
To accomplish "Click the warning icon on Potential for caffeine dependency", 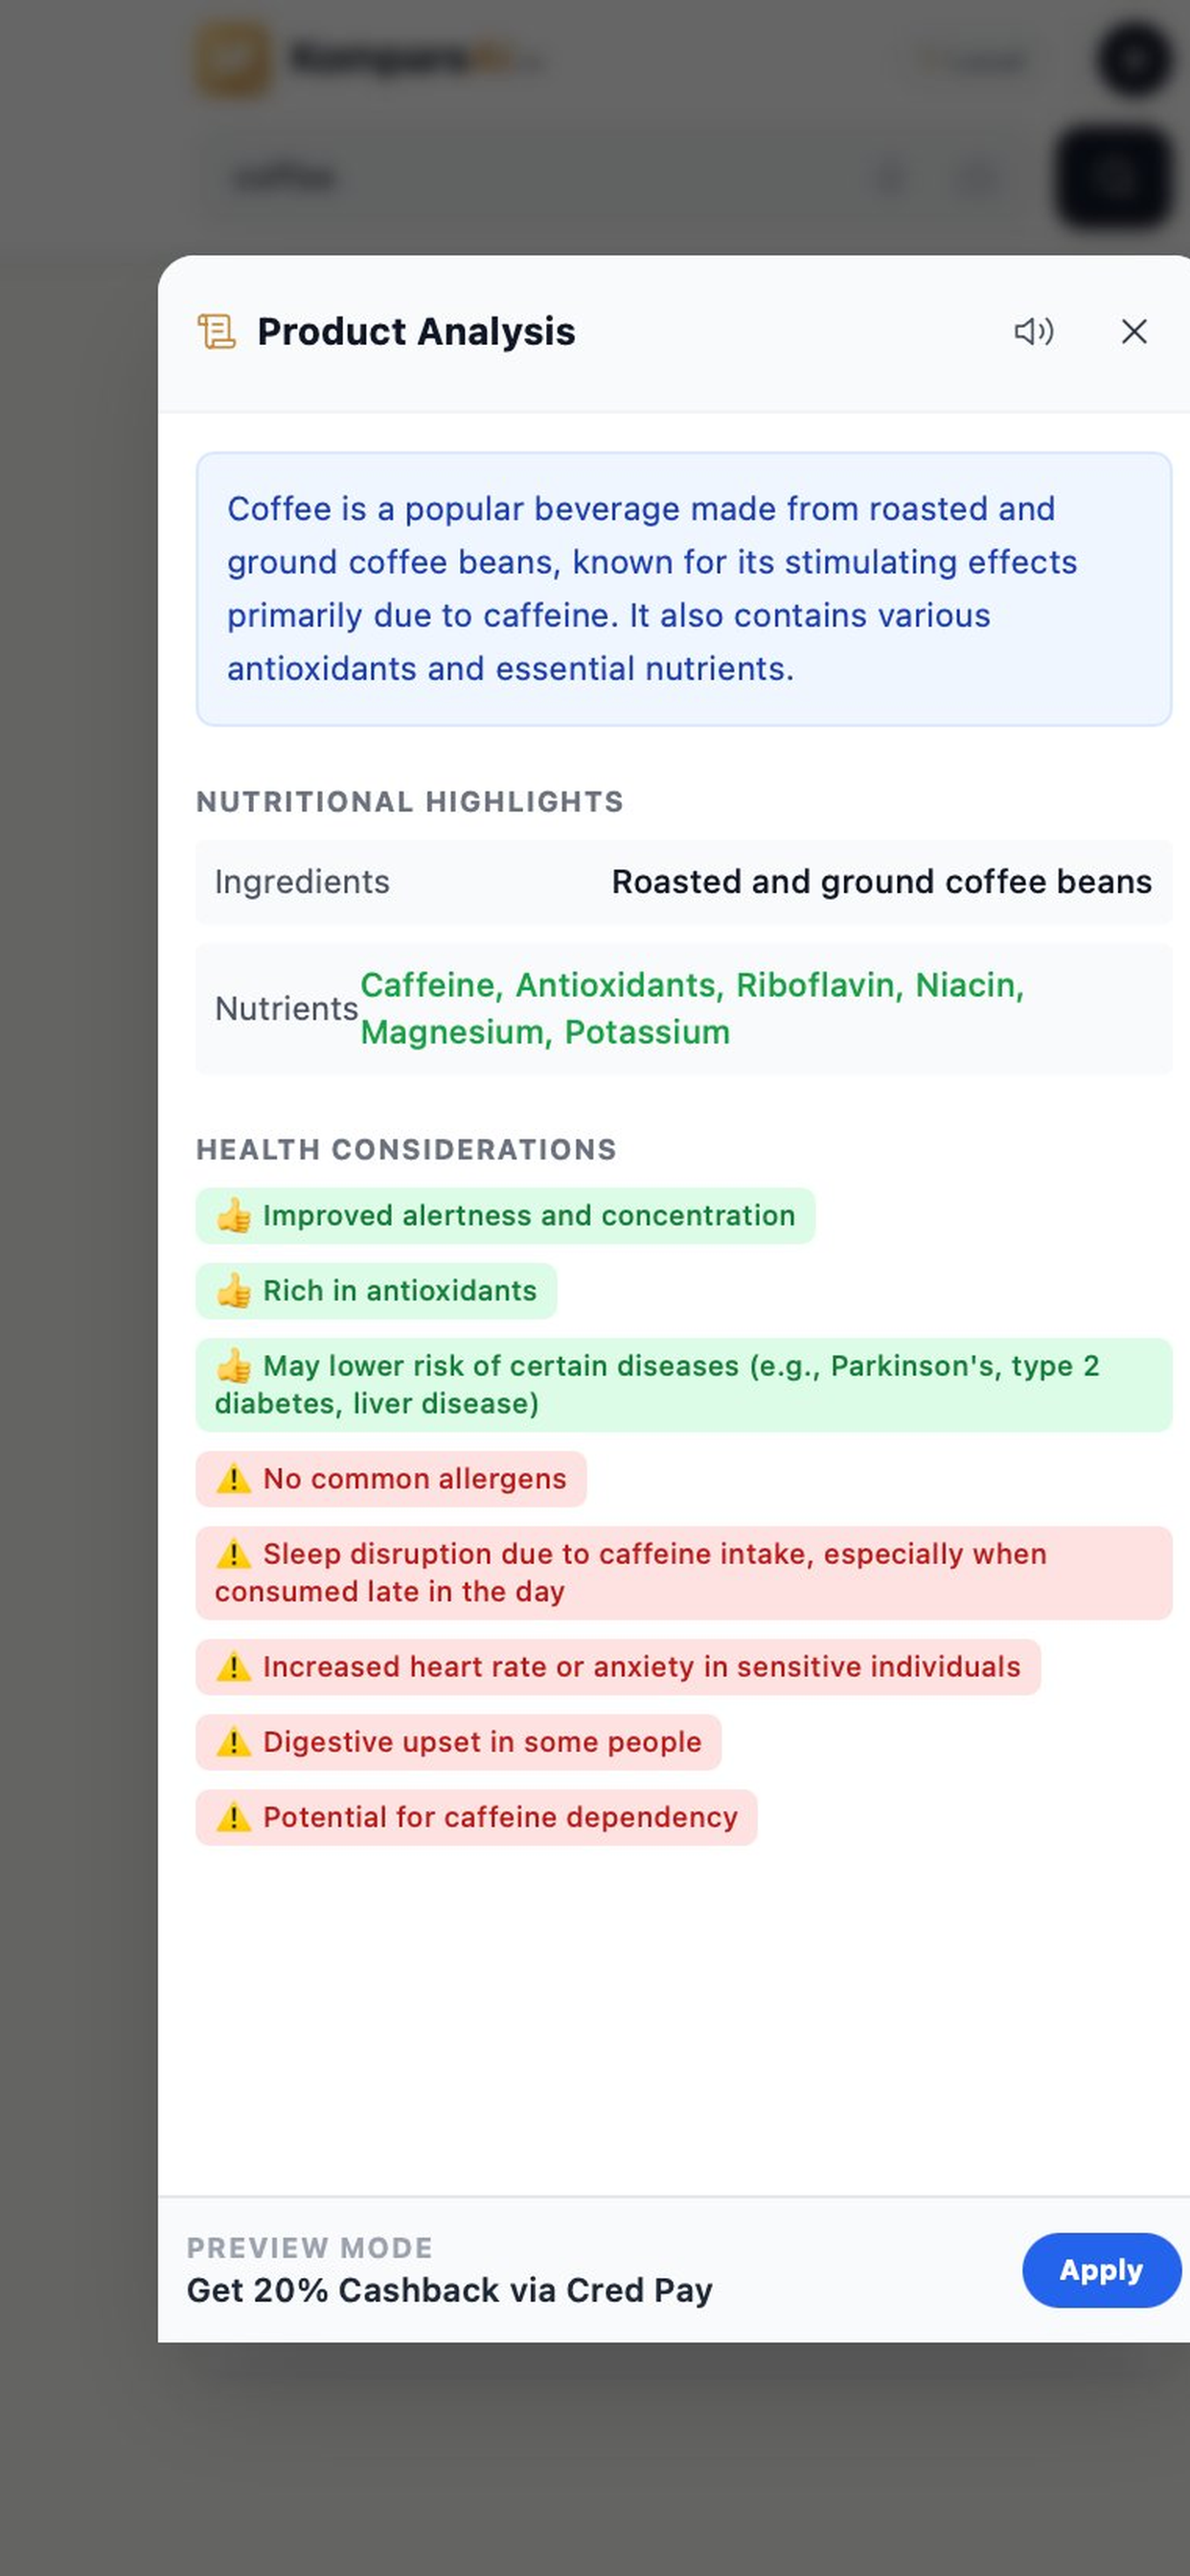I will [x=234, y=1817].
